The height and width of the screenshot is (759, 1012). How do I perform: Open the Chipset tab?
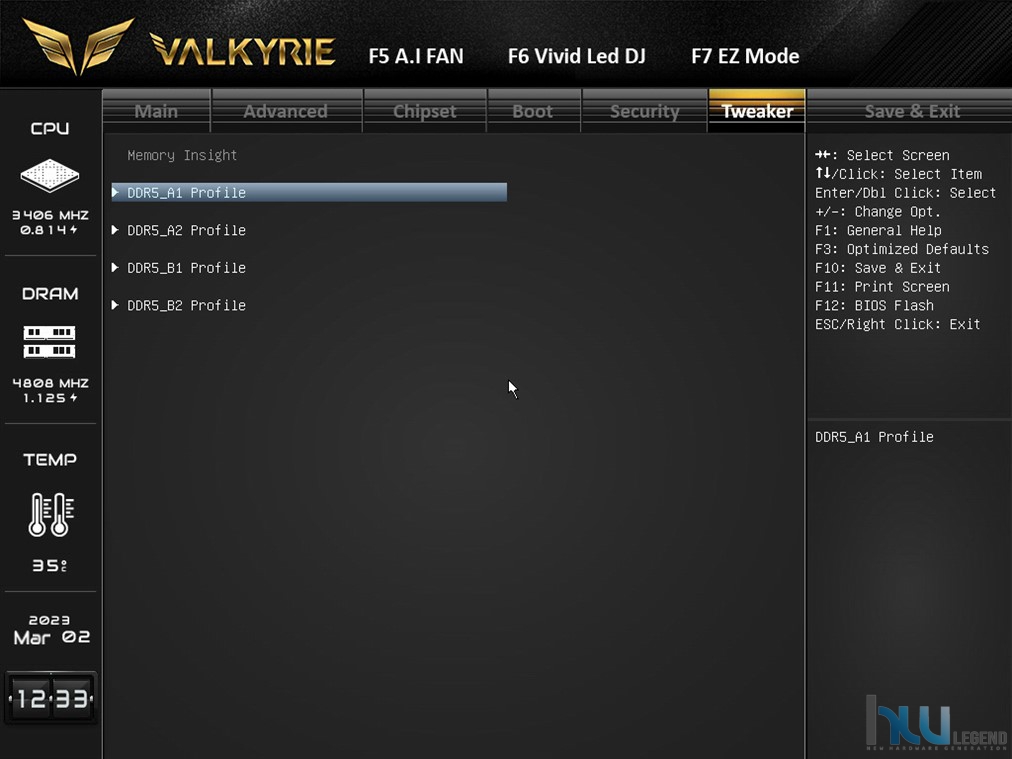pos(425,111)
